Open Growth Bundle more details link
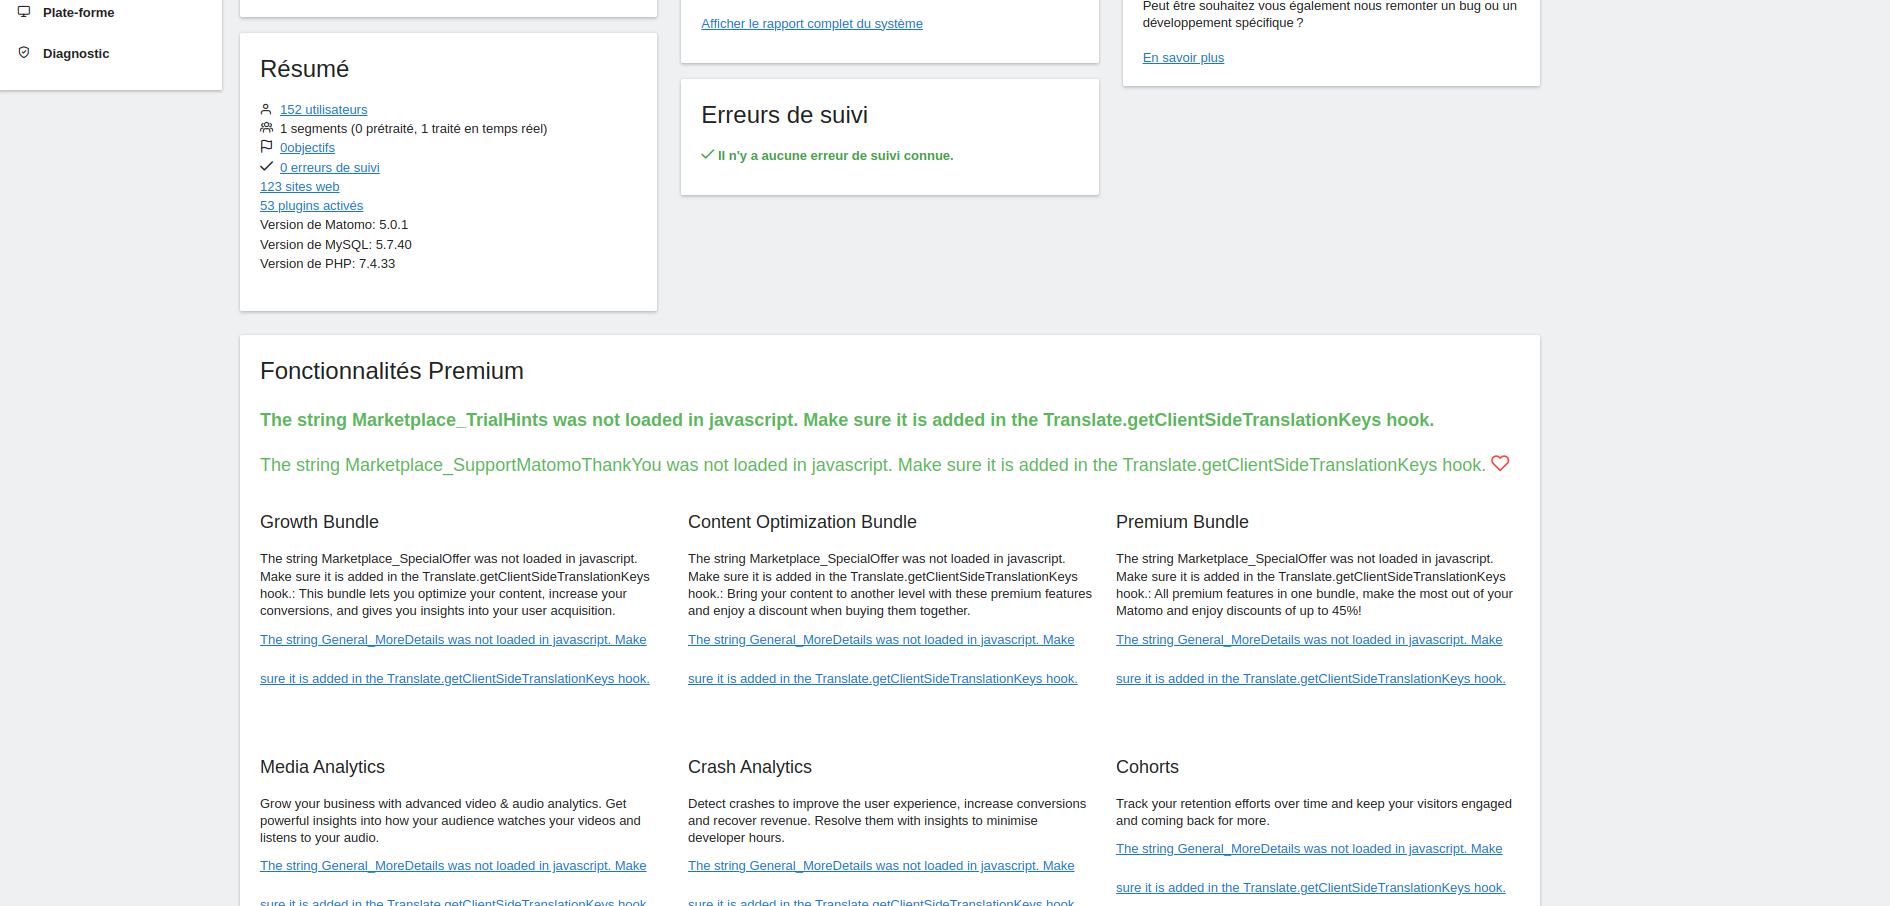Screen dimensions: 1890x906 tap(454, 659)
